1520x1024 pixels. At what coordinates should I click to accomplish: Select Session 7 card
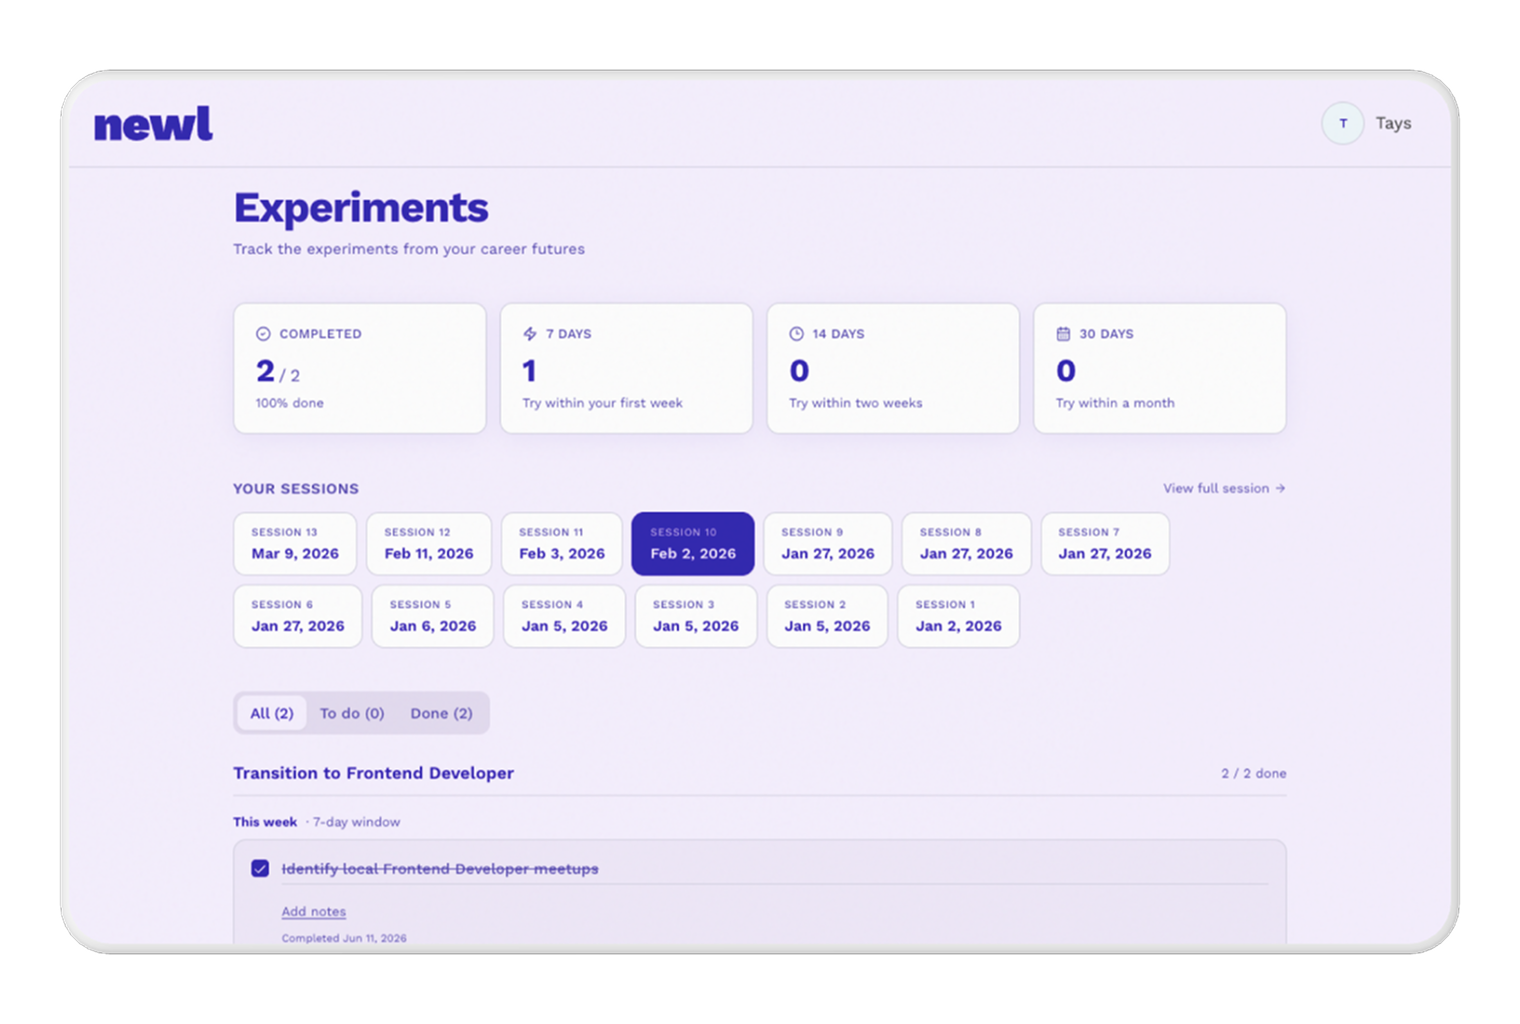[x=1105, y=544]
